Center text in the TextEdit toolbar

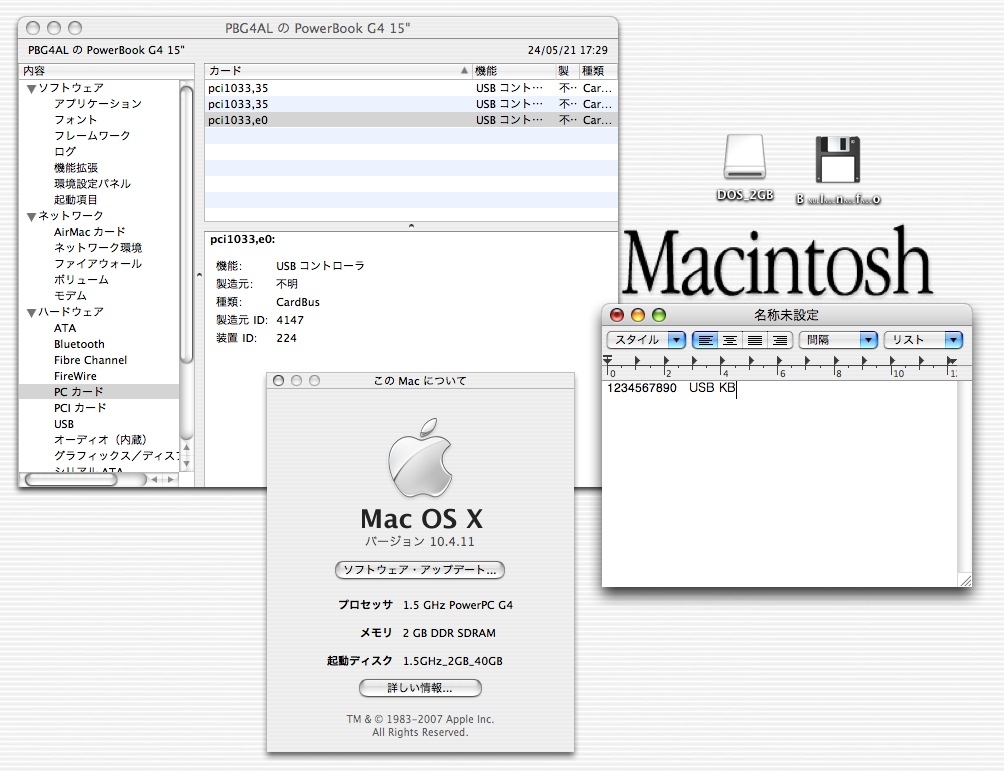730,340
